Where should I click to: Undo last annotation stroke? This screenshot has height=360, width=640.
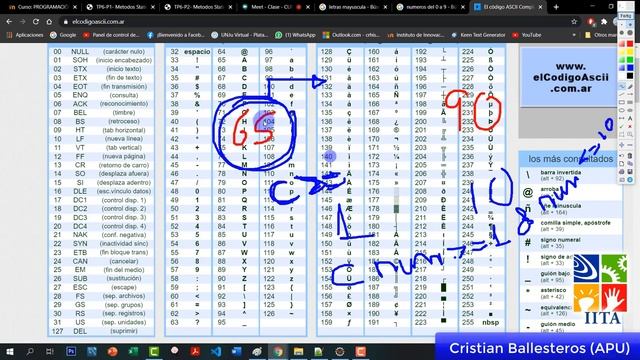[x=622, y=156]
